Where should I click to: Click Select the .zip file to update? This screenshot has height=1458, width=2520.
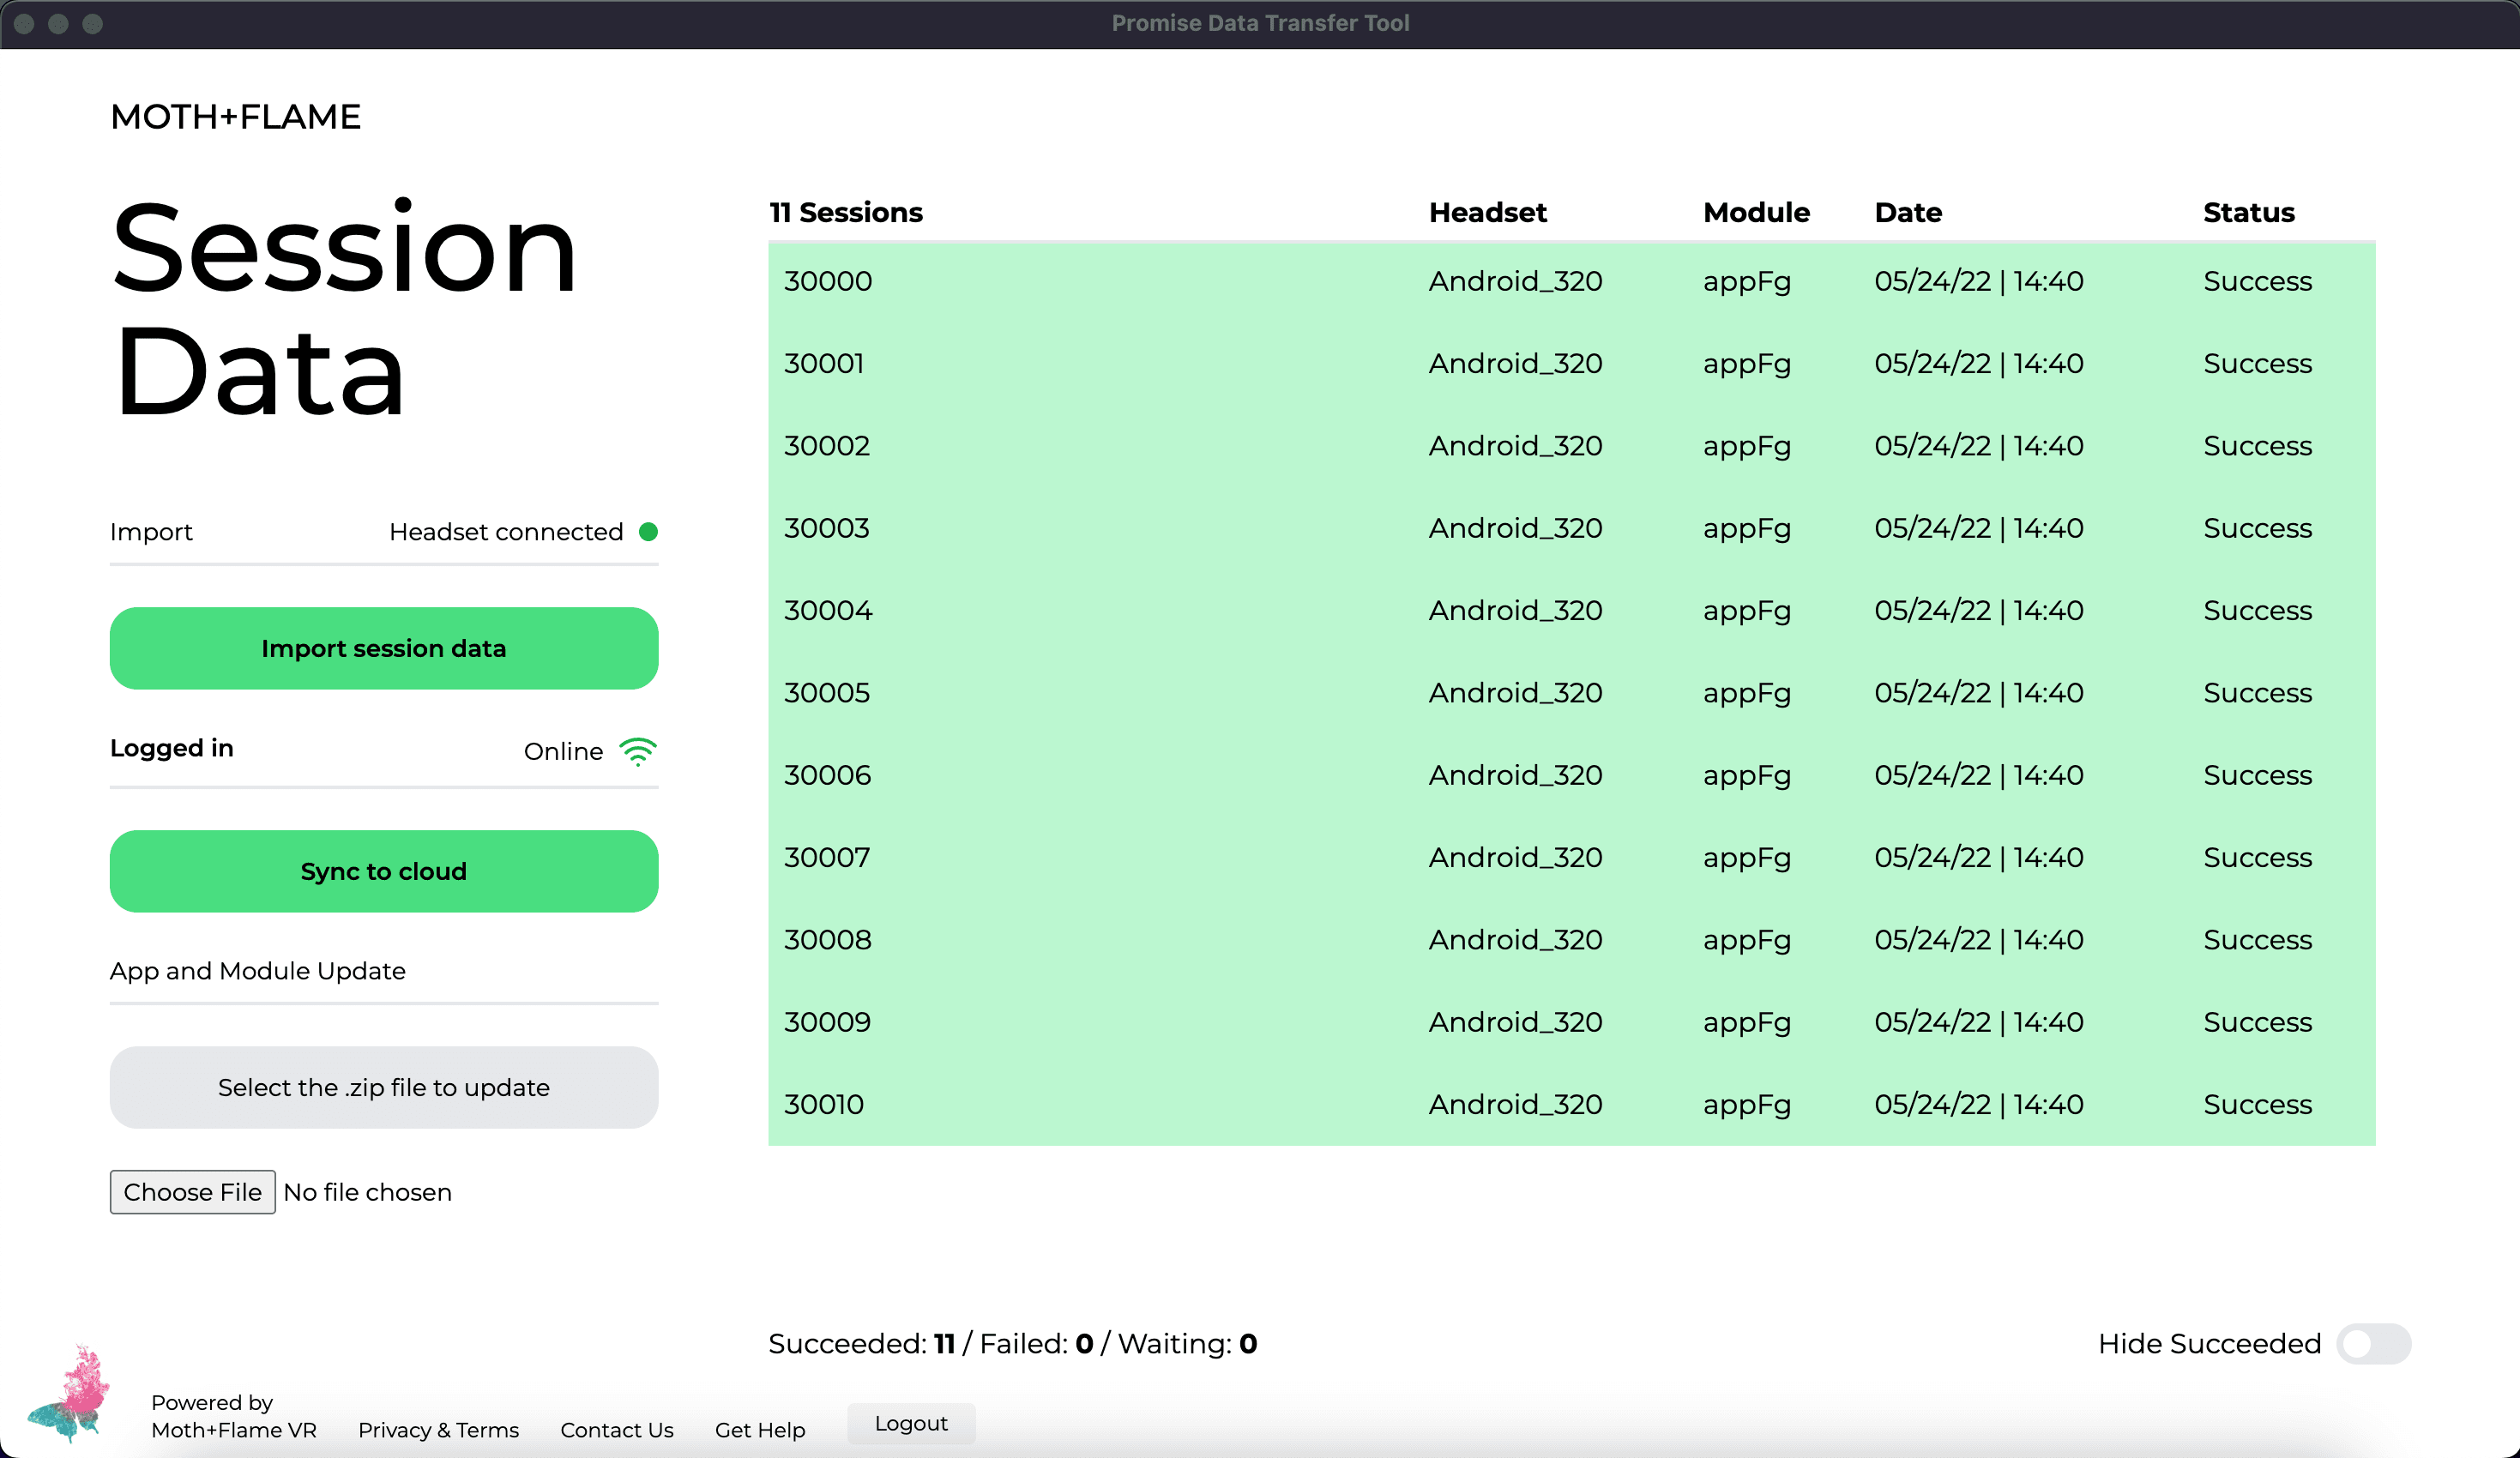(384, 1087)
